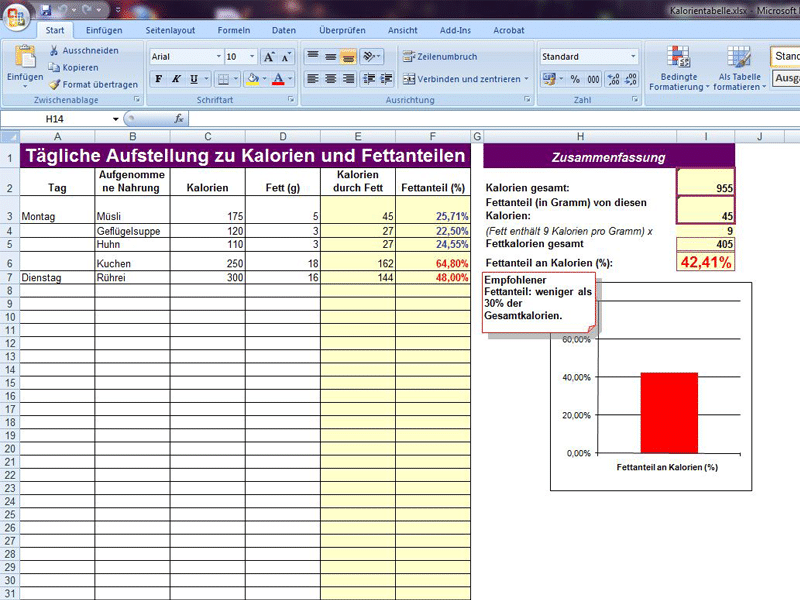
Task: Click the Ausschneiden scissors icon
Action: pos(54,51)
